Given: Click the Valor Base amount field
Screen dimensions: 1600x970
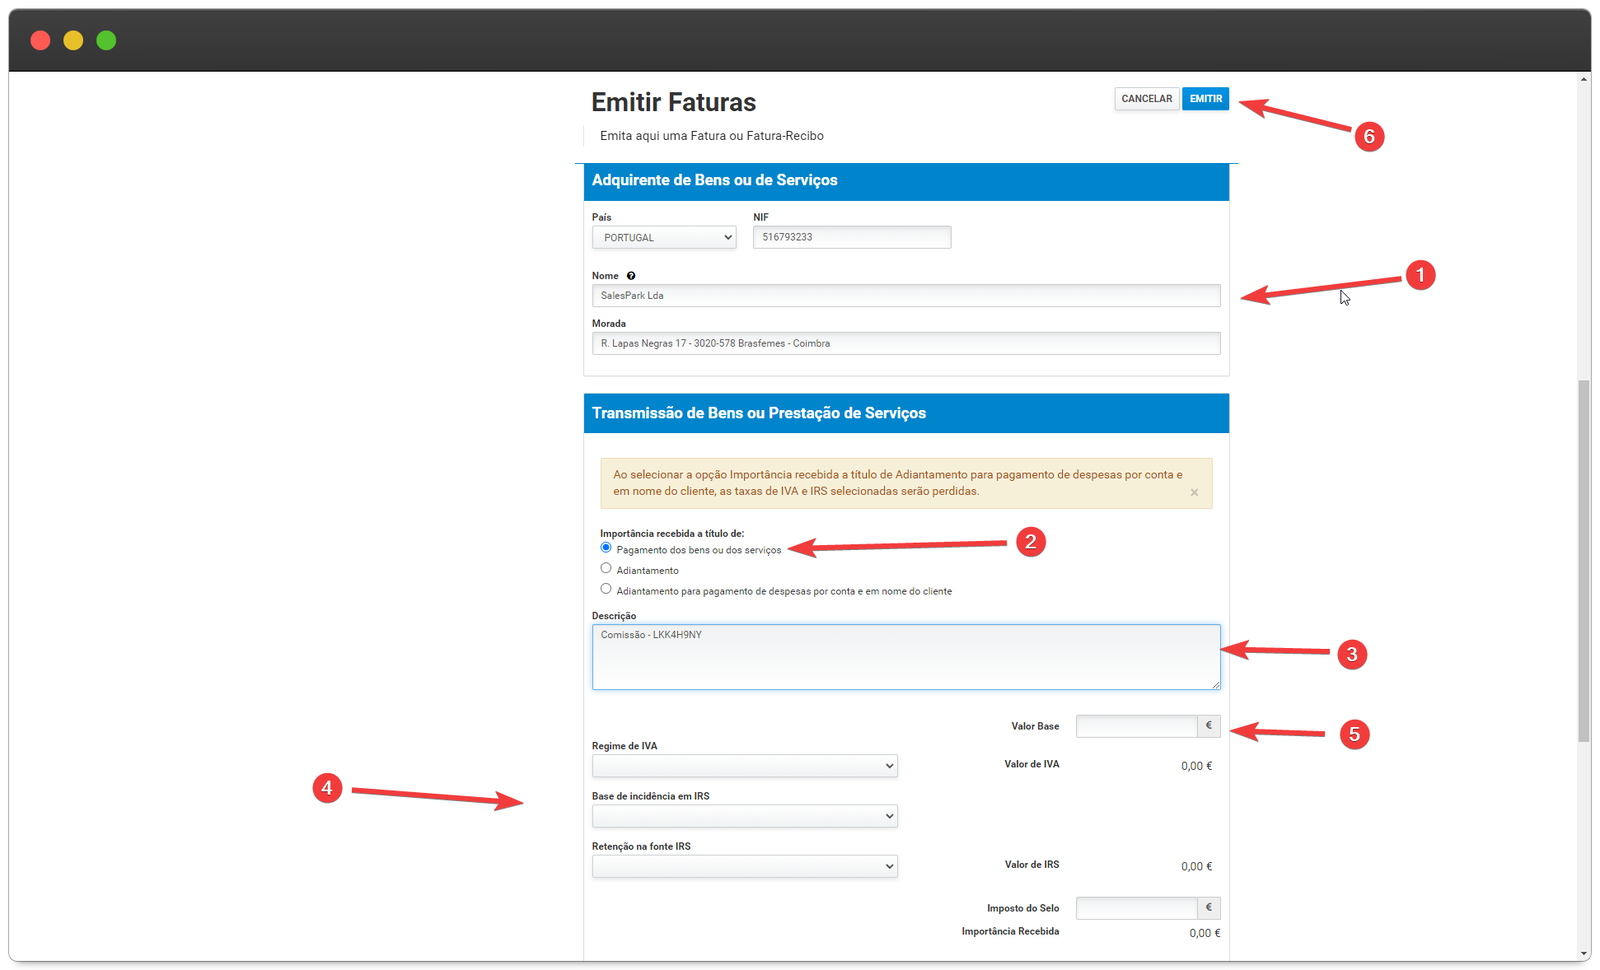Looking at the screenshot, I should pyautogui.click(x=1136, y=726).
